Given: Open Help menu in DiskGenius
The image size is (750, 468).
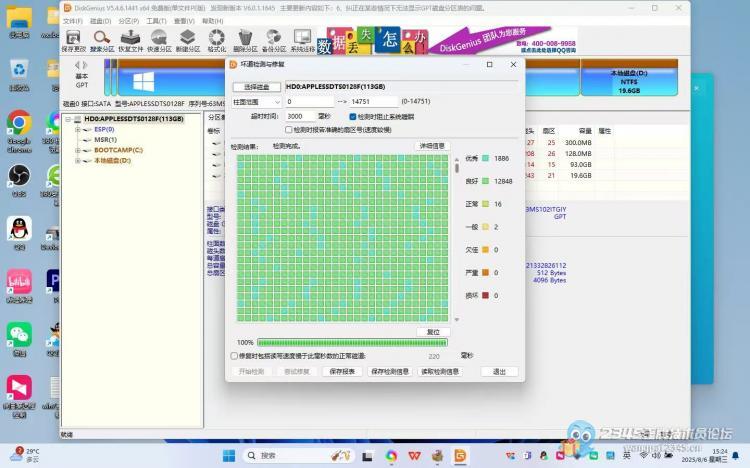Looking at the screenshot, I should pos(212,21).
